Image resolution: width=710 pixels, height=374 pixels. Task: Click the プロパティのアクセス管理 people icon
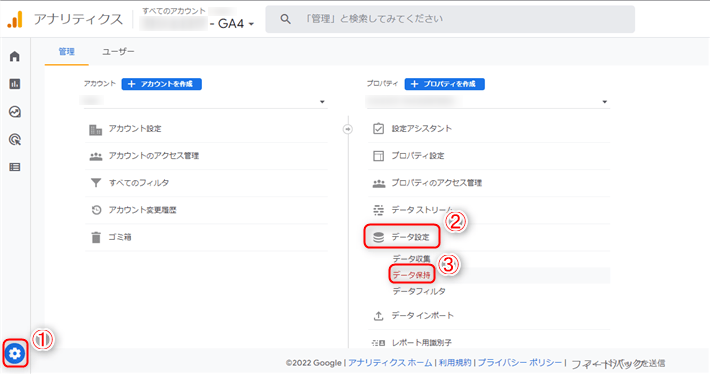pos(379,183)
